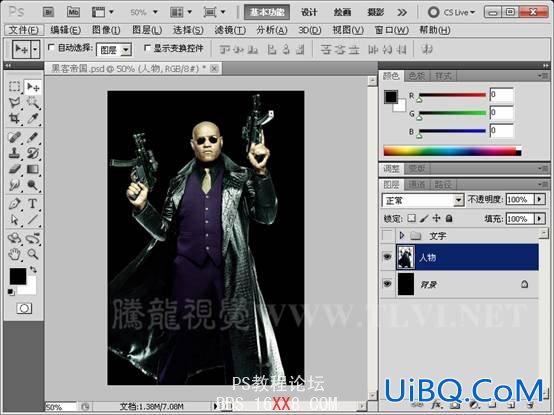Reset default foreground background colors icon
This screenshot has height=415, width=554.
[11, 292]
